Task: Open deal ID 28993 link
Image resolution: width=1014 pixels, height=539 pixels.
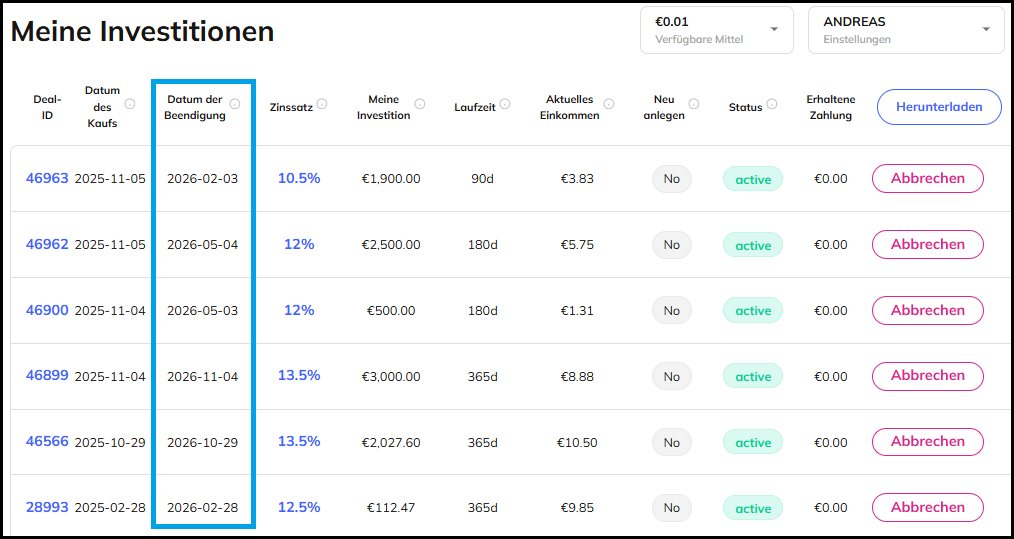Action: (x=47, y=508)
